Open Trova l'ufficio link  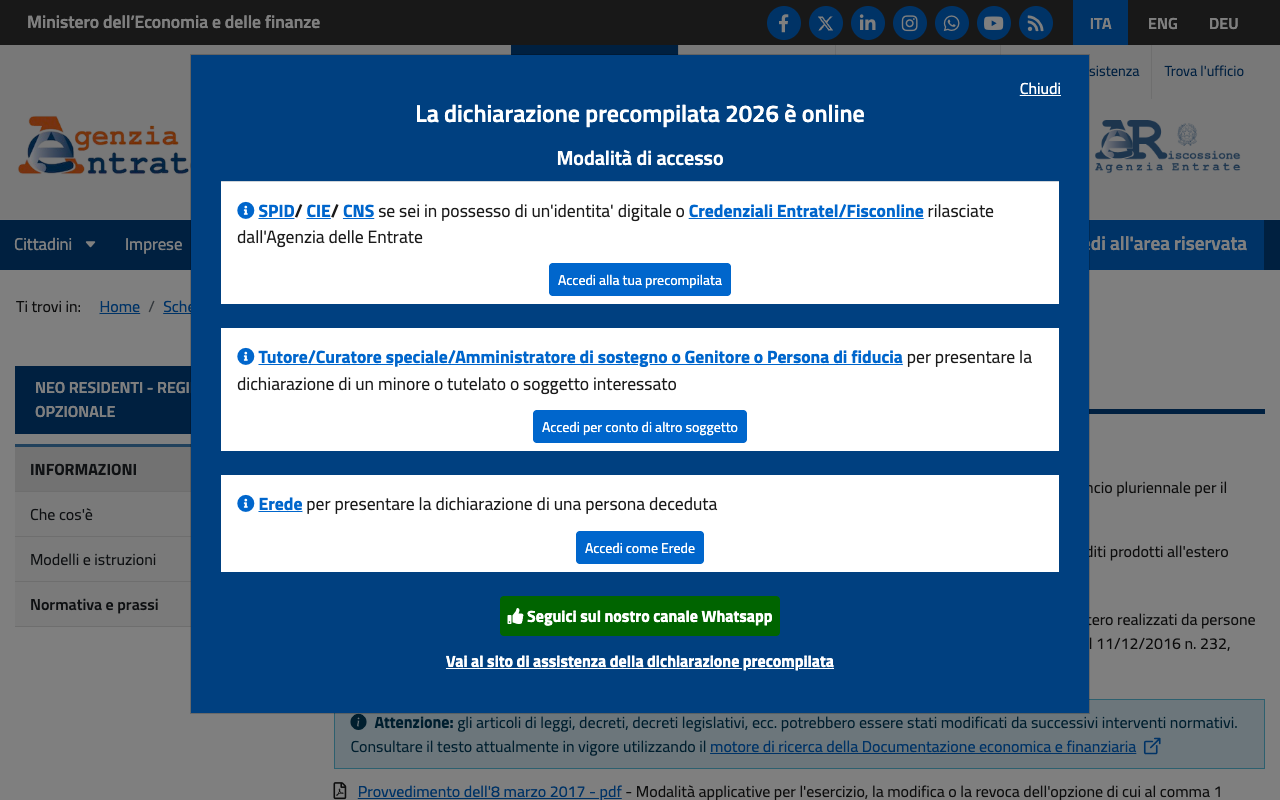[x=1204, y=71]
